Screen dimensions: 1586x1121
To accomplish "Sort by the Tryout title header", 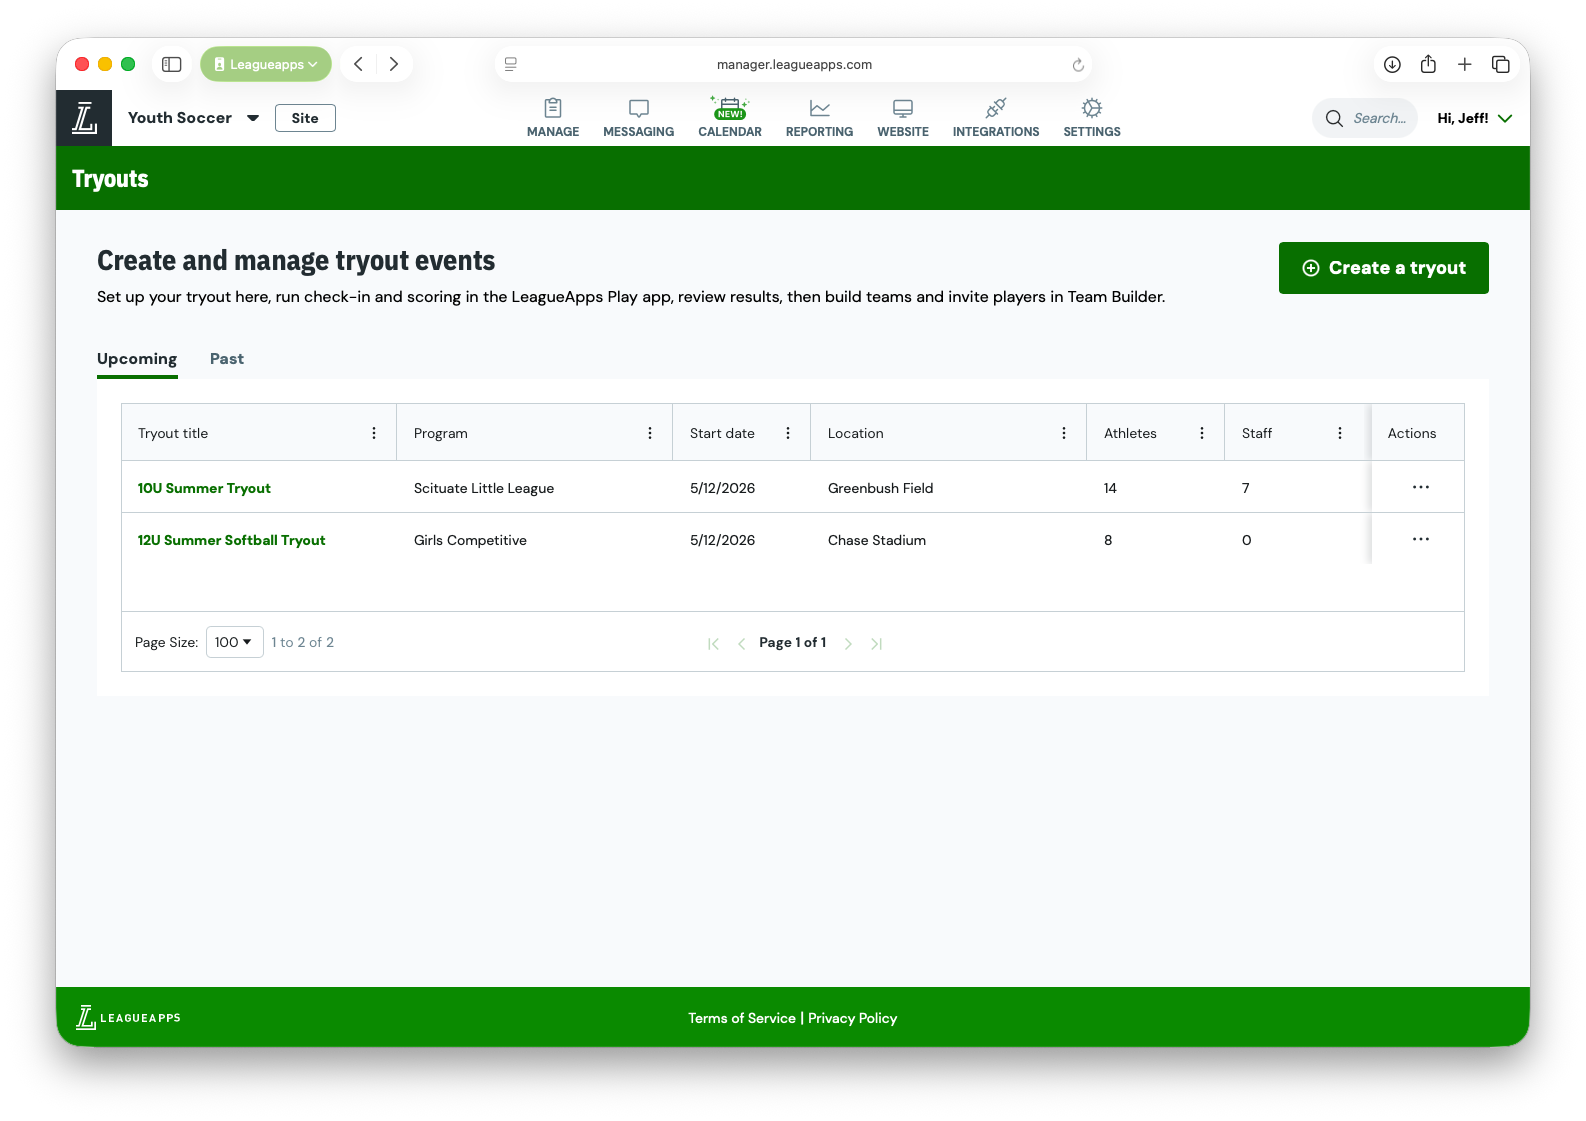I will (173, 433).
